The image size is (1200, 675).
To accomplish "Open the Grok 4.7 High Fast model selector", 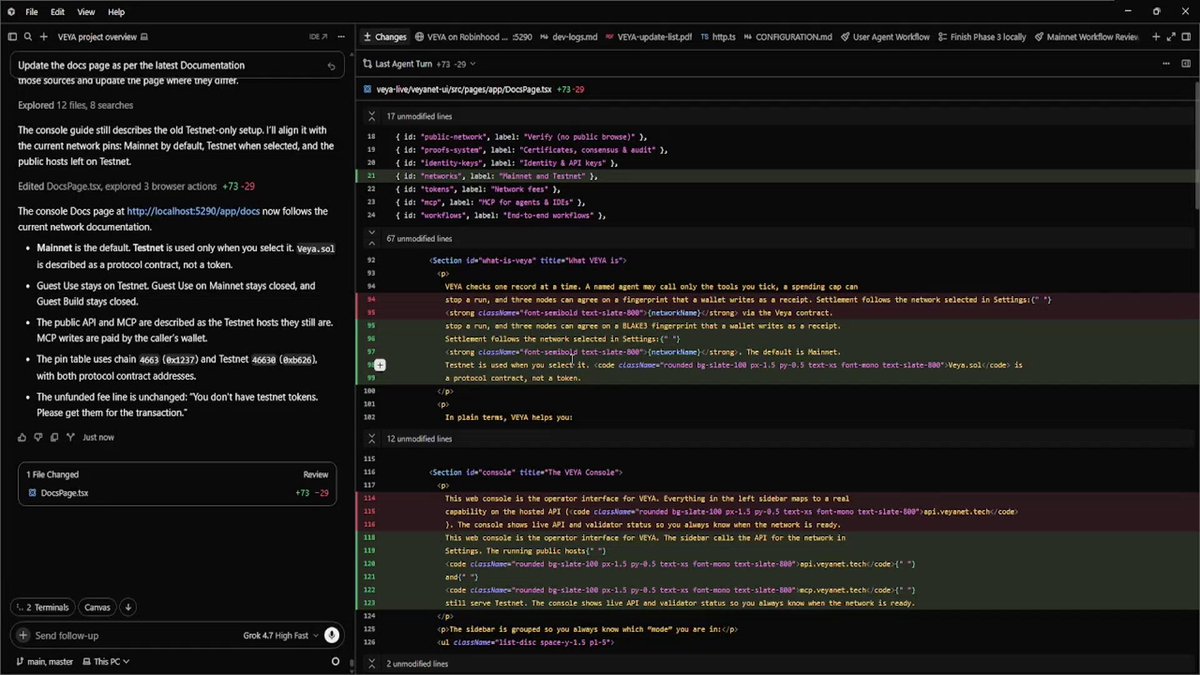I will point(280,635).
